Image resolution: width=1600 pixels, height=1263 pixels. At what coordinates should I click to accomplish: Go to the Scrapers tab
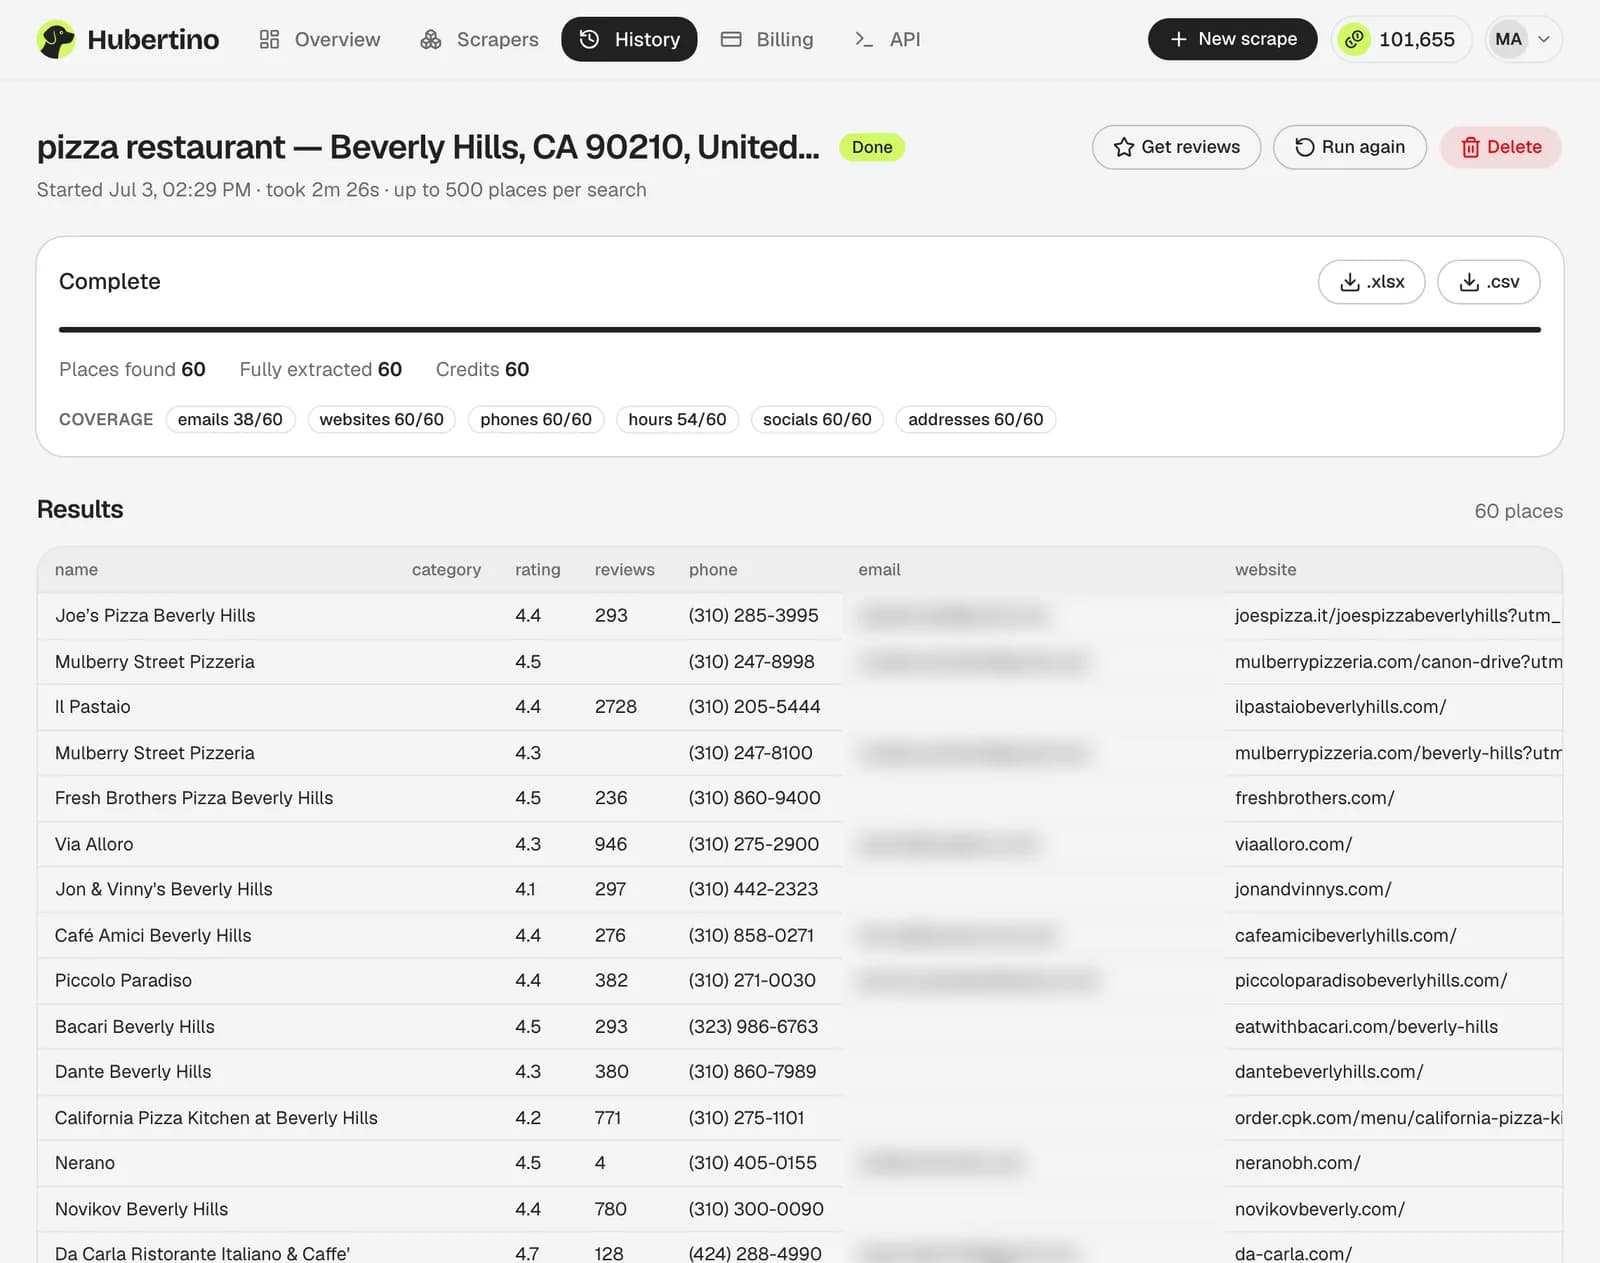click(480, 39)
